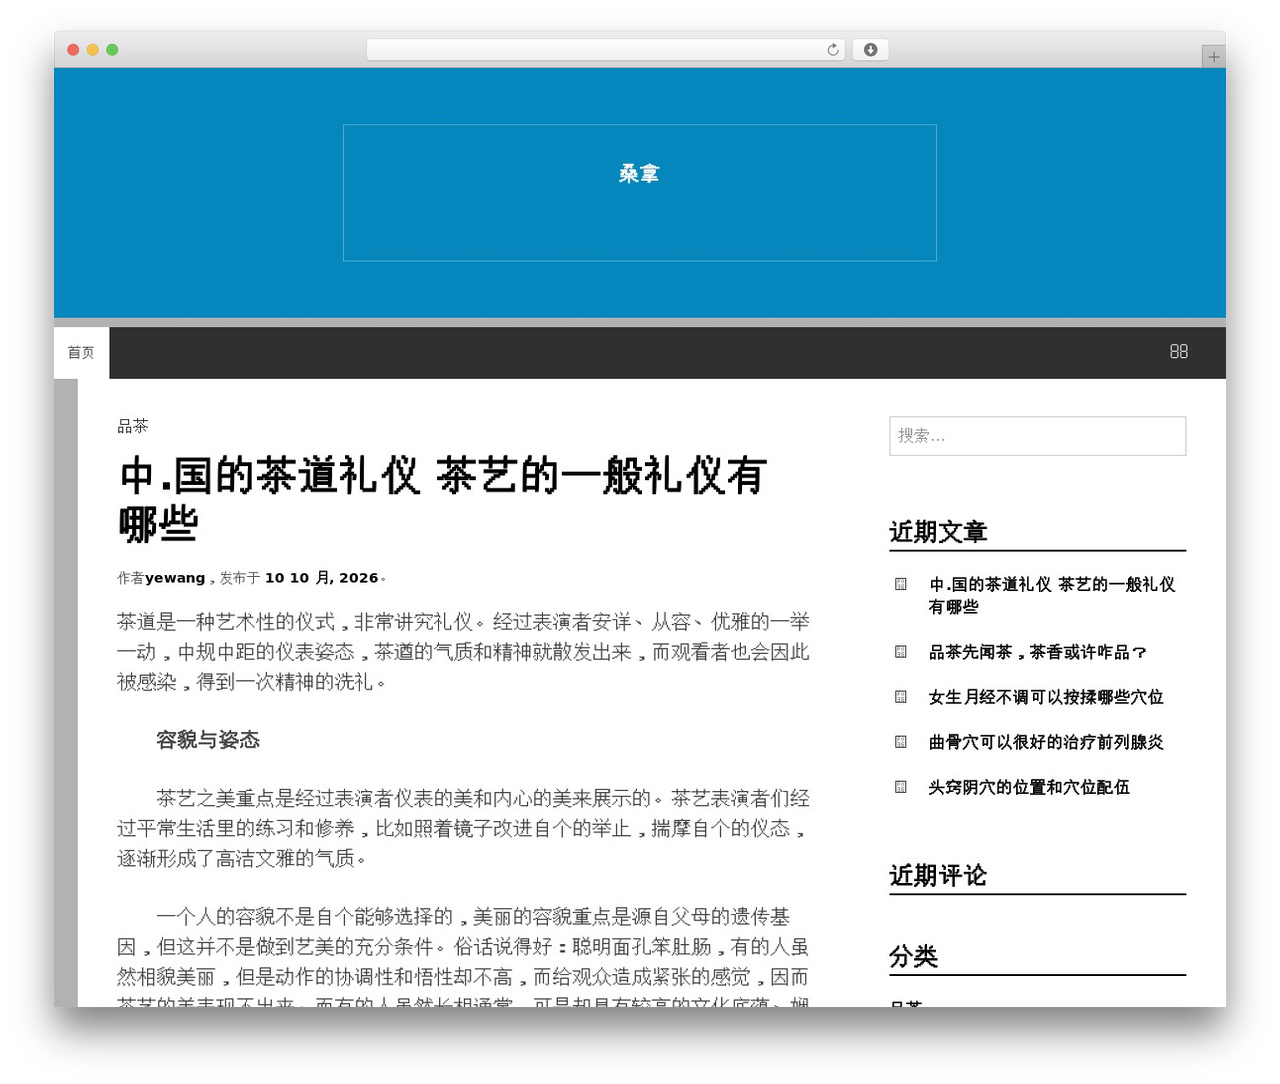The width and height of the screenshot is (1280, 1084).
Task: Add a new browser tab
Action: pyautogui.click(x=1213, y=57)
